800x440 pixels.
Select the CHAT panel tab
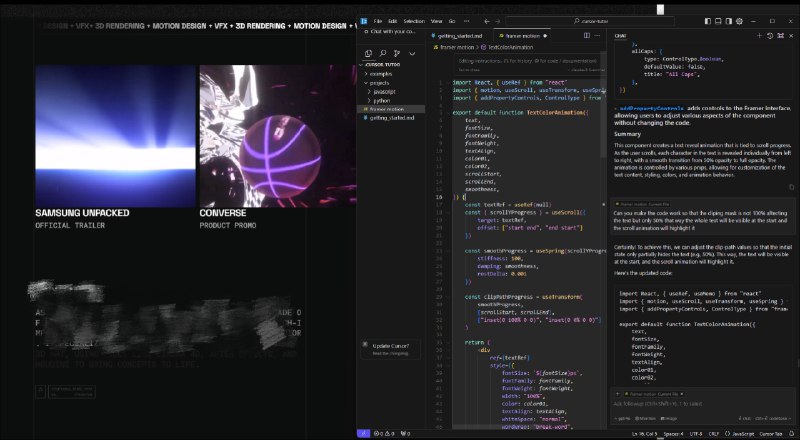click(x=620, y=36)
